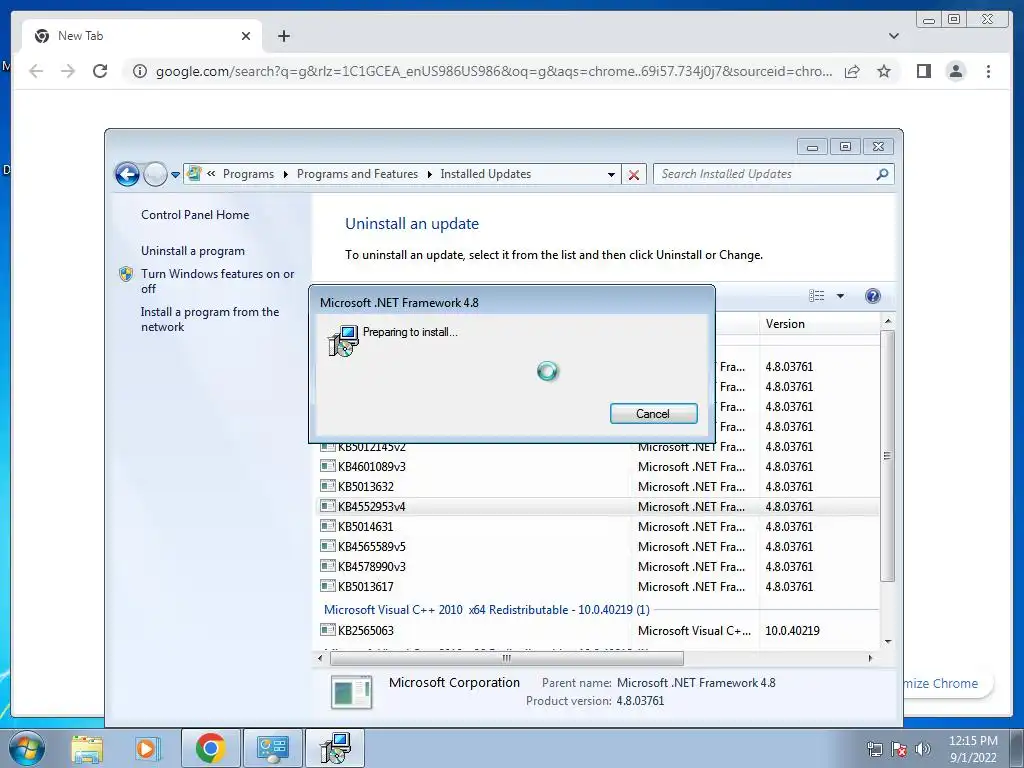Go back in Control Panel window
1024x768 pixels.
click(127, 174)
